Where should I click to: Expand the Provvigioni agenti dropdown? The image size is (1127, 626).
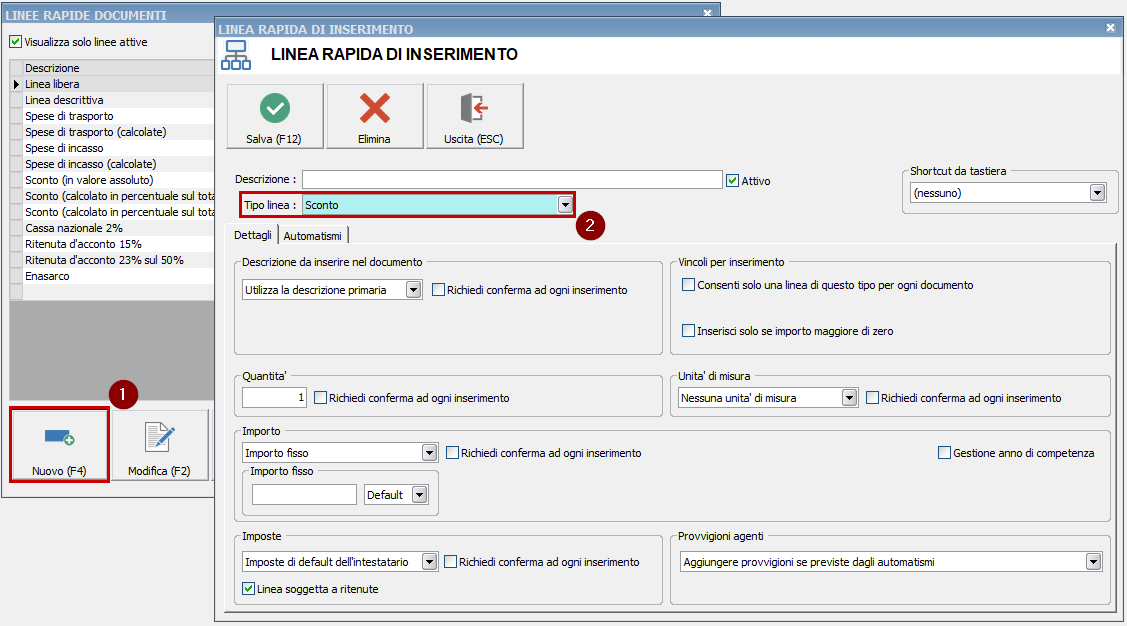click(x=1093, y=562)
